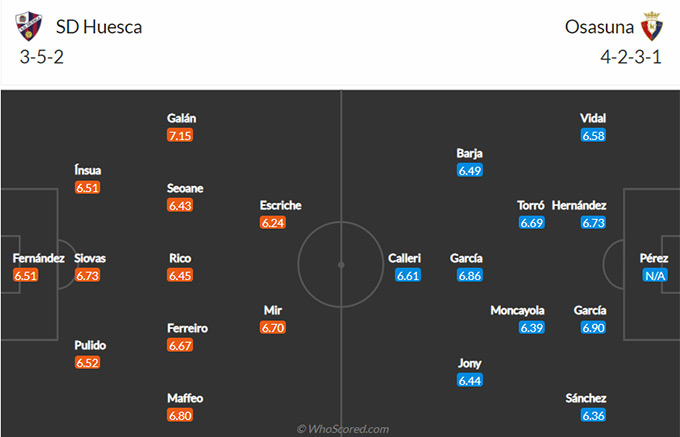Click player name Moncayola
Image resolution: width=680 pixels, height=437 pixels.
coord(517,310)
